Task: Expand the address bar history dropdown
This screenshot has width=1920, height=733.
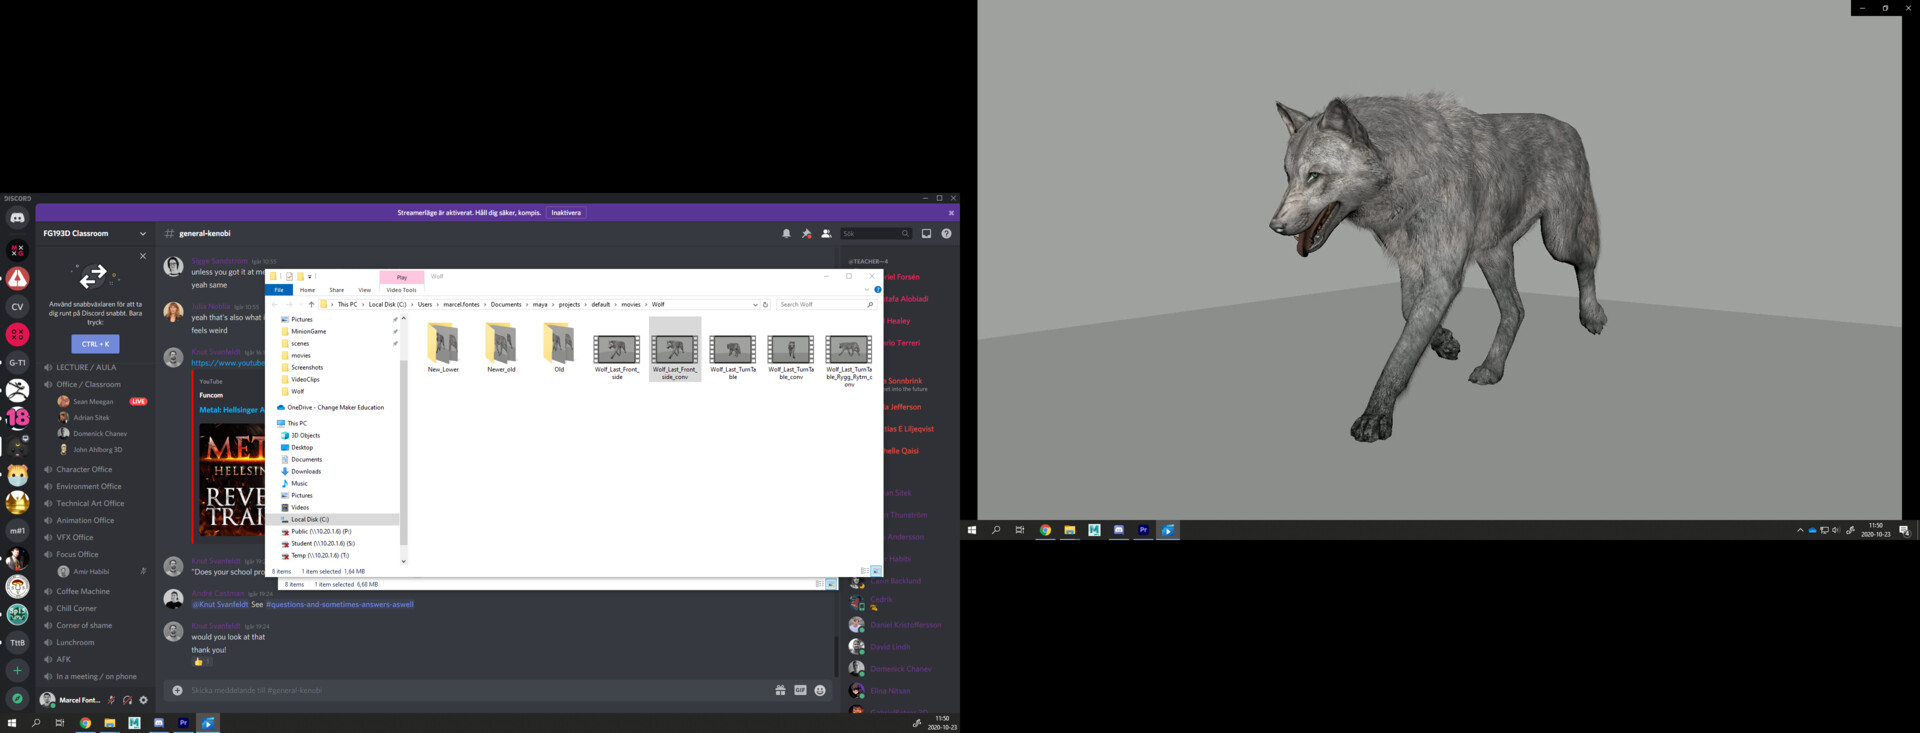Action: 755,304
